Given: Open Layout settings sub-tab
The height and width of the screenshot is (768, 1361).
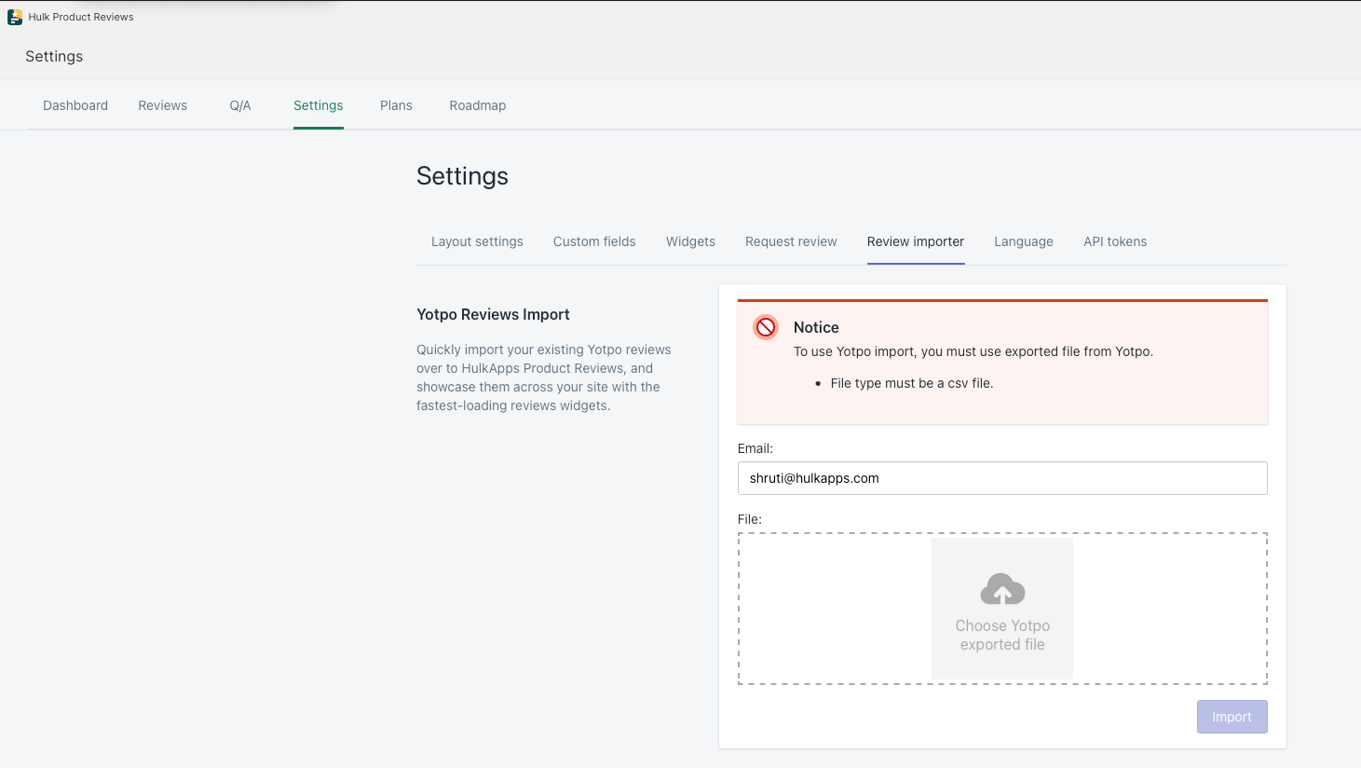Looking at the screenshot, I should tap(477, 241).
